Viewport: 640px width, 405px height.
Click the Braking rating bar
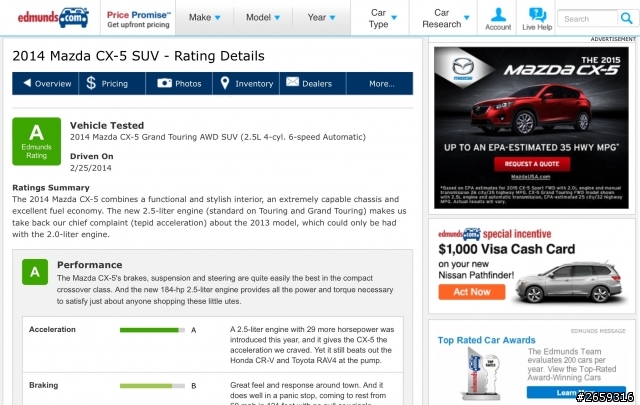tap(152, 386)
